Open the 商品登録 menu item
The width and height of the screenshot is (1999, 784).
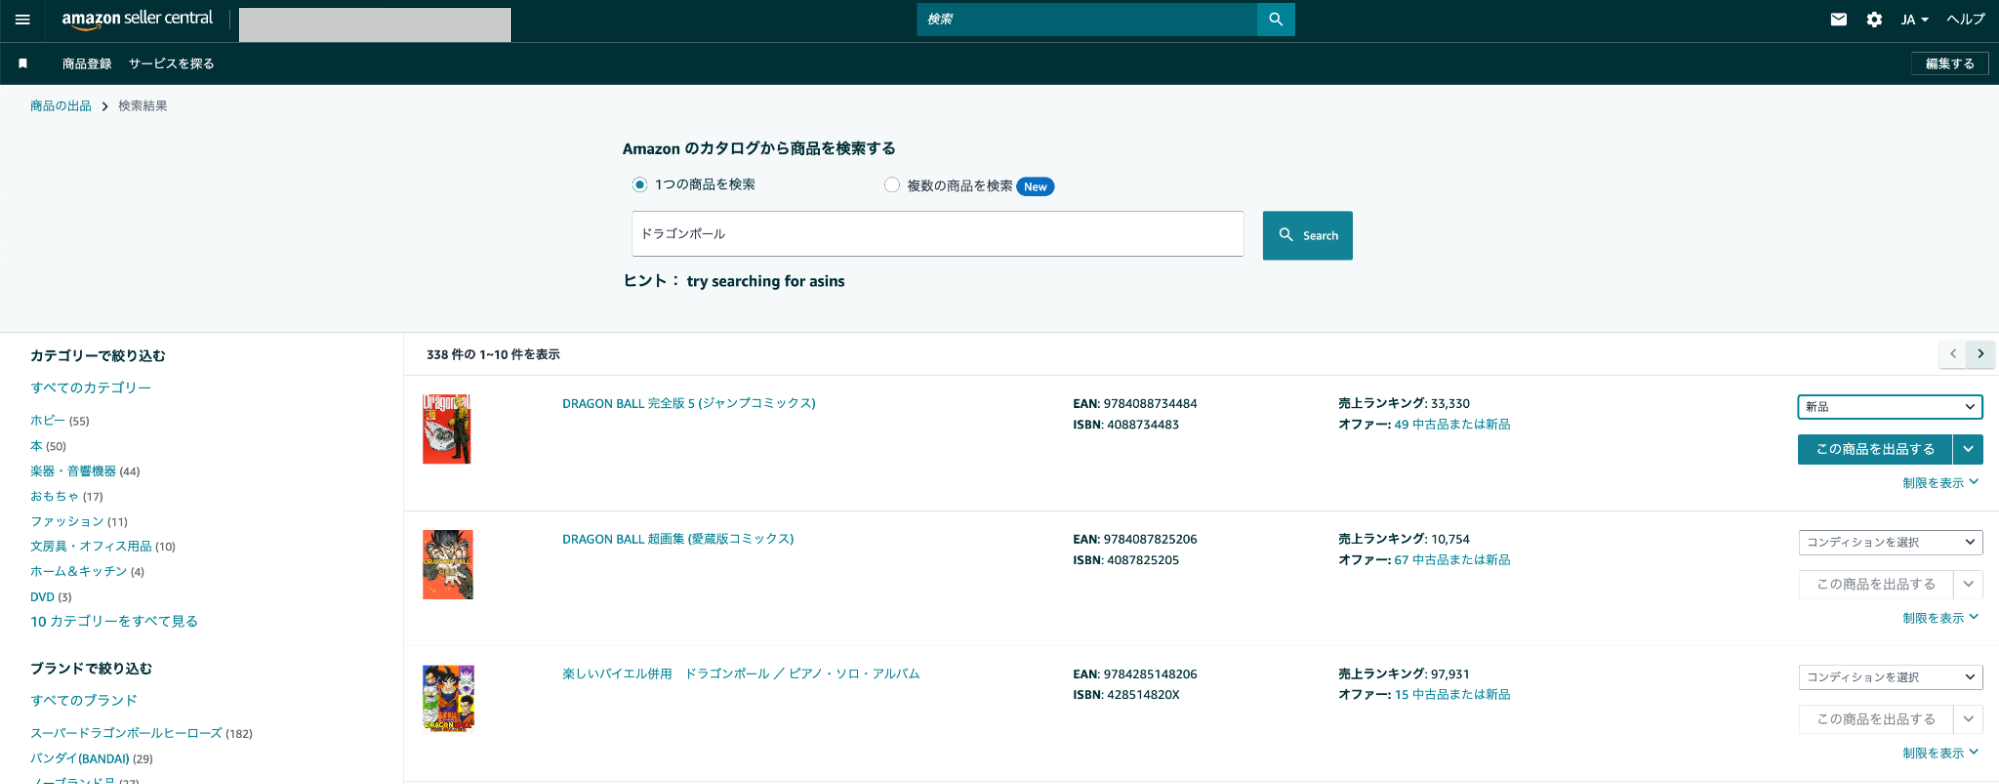[x=87, y=64]
